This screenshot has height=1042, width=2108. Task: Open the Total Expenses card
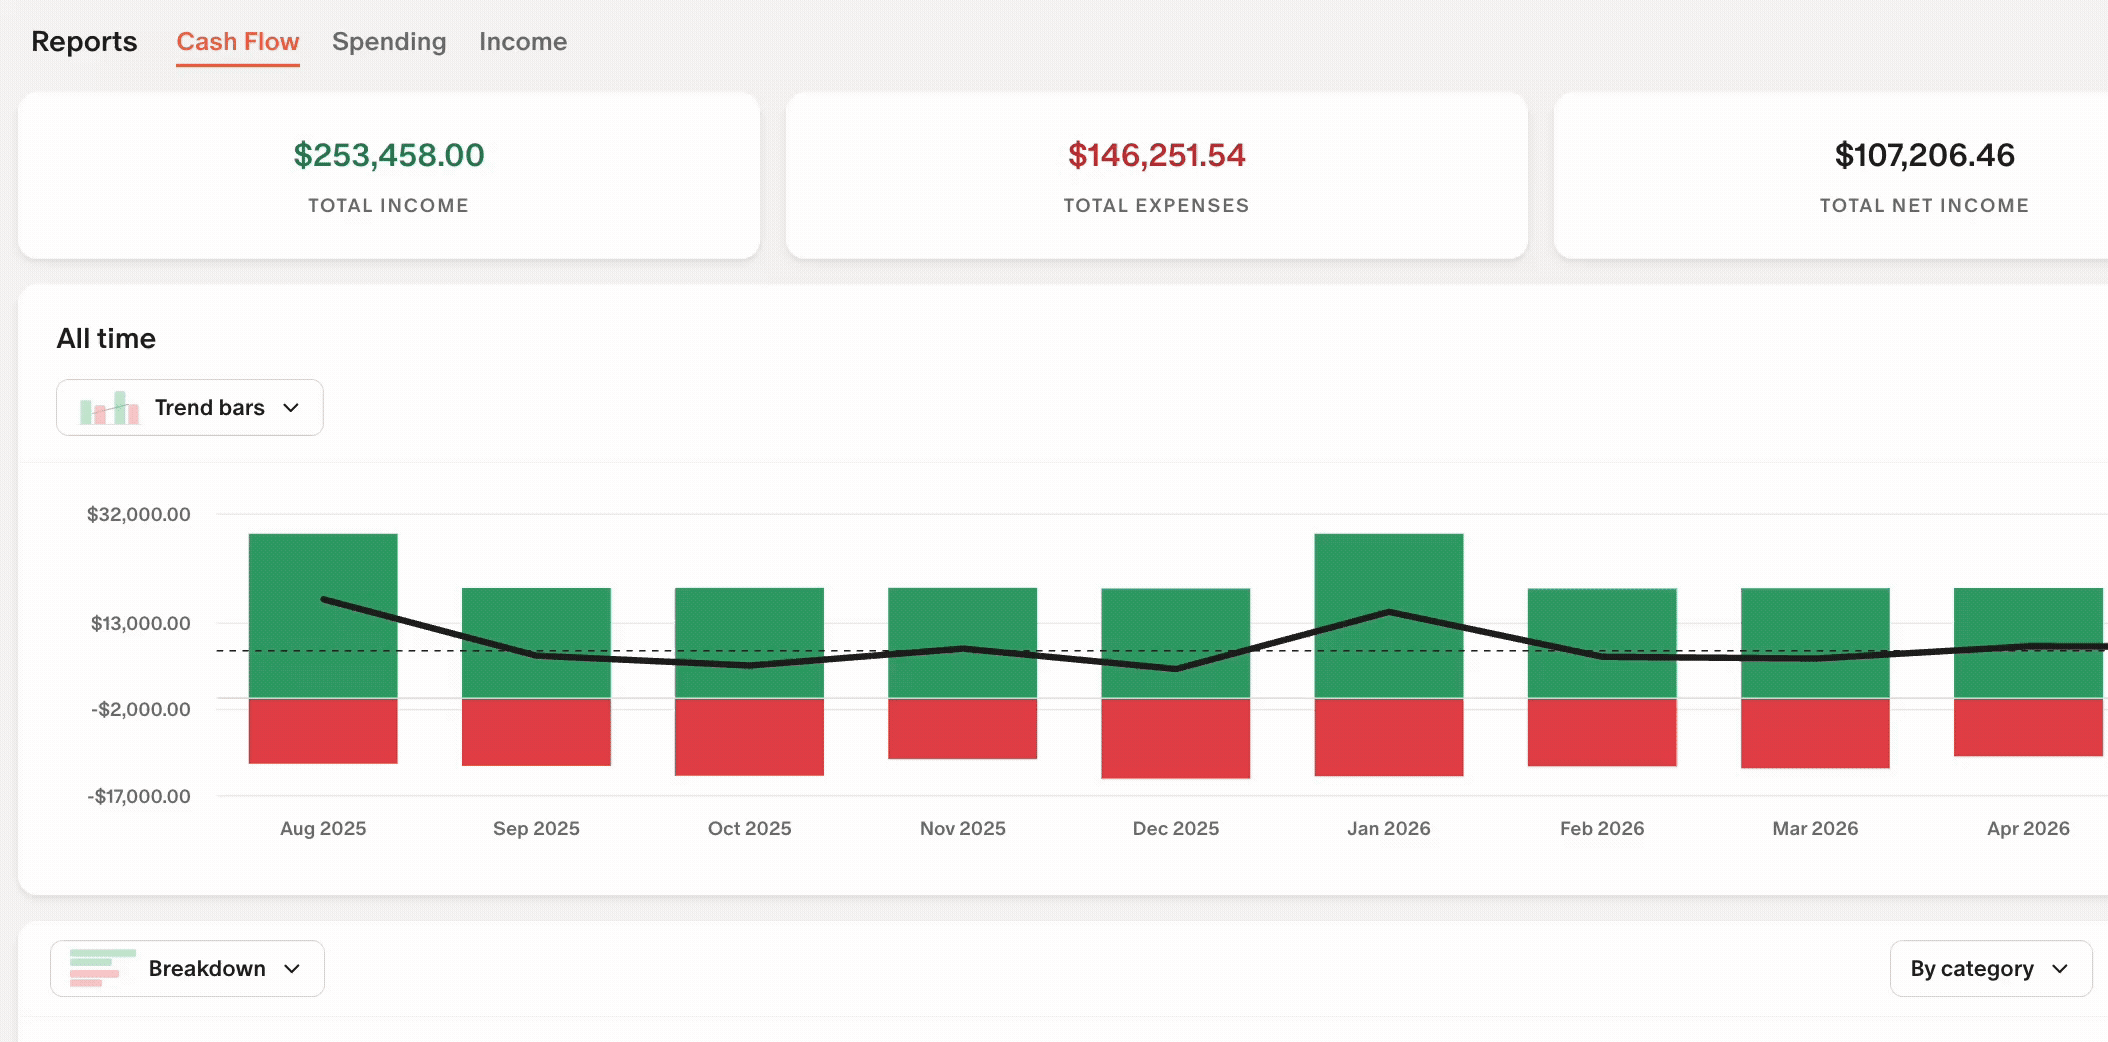pyautogui.click(x=1157, y=176)
